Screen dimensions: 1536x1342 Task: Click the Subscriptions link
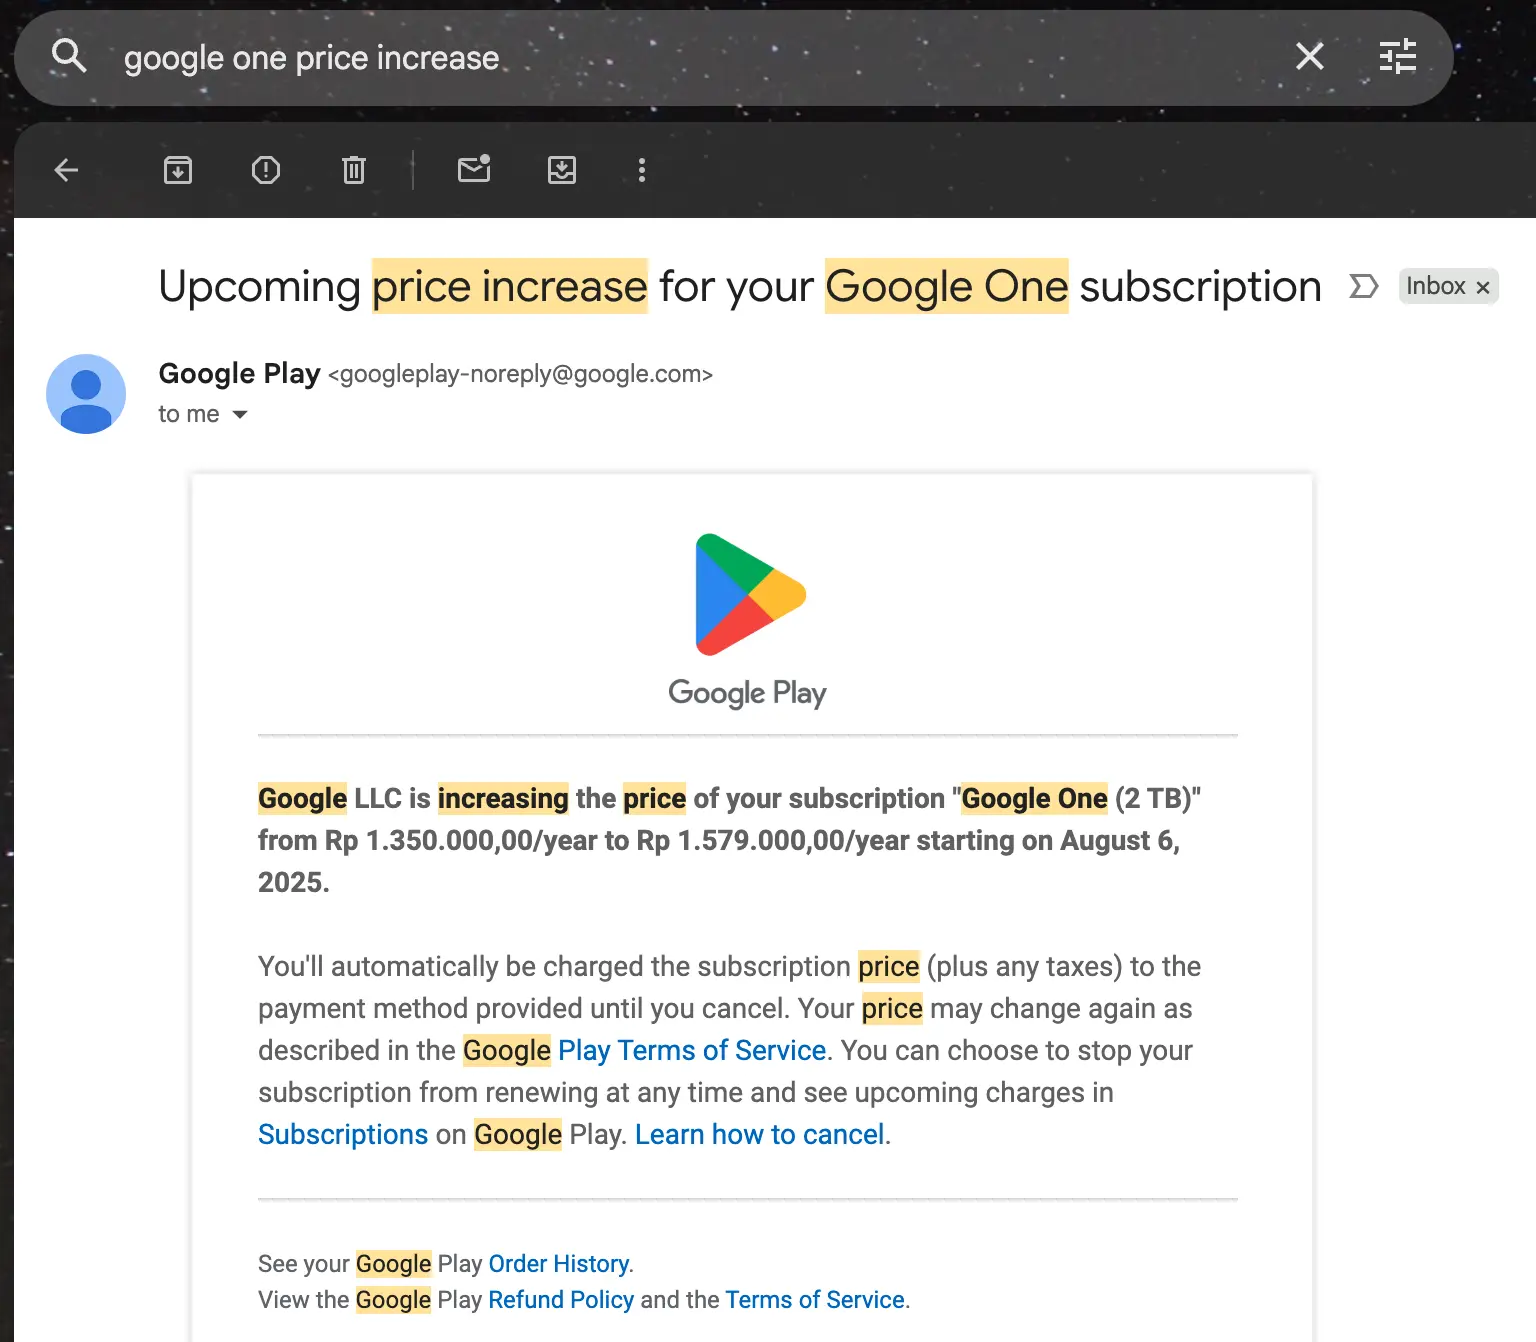[x=342, y=1134]
